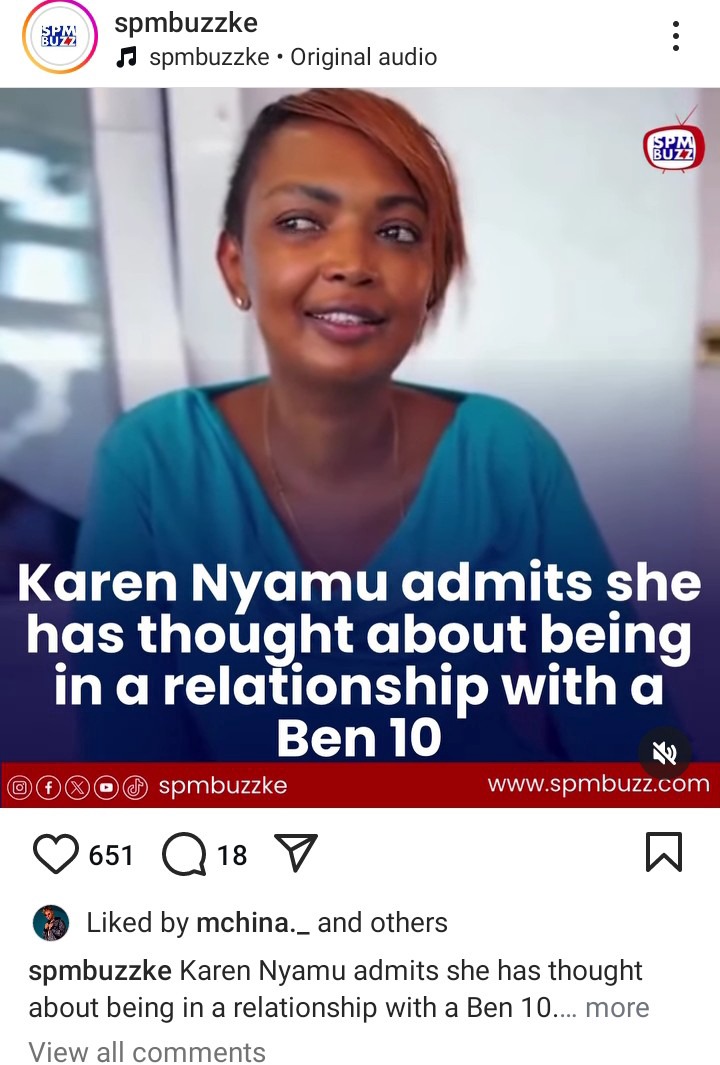Open the three-dot options menu
This screenshot has width=720, height=1065.
point(675,36)
